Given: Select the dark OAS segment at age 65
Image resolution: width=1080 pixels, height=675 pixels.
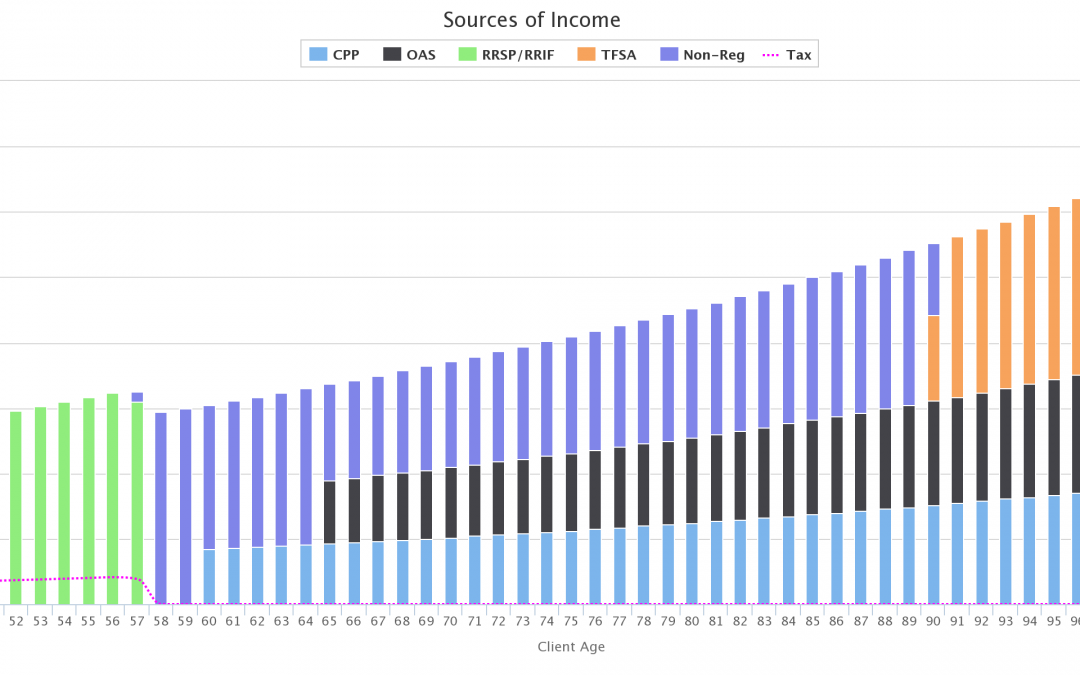Looking at the screenshot, I should point(330,512).
